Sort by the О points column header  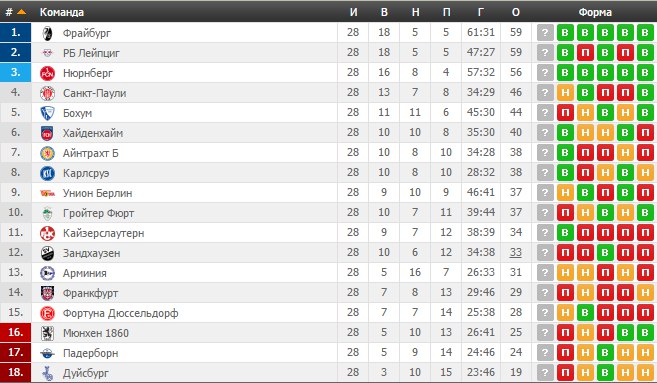pos(516,12)
